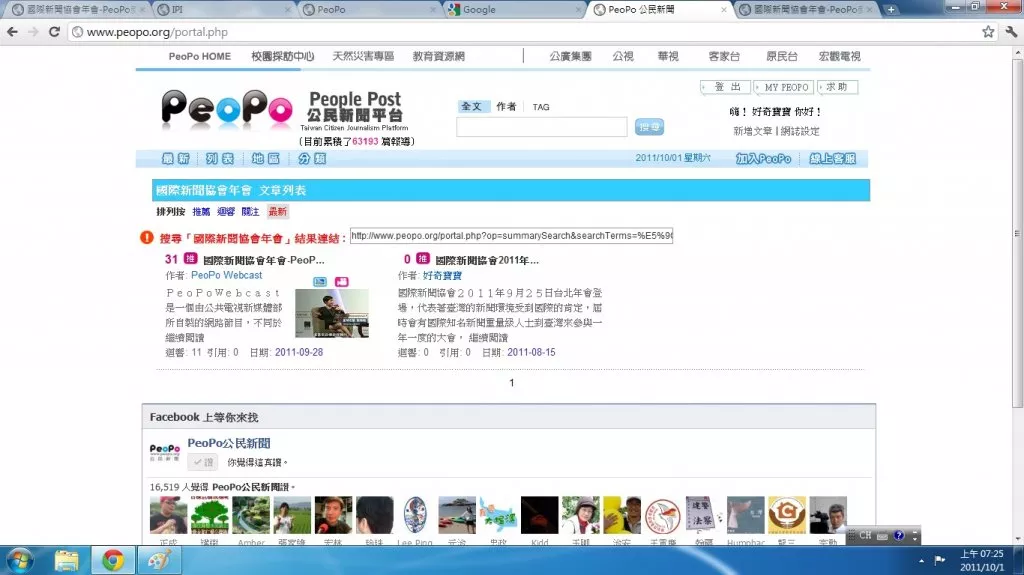The width and height of the screenshot is (1024, 575).
Task: Click the PeoPo Facebook page logo
Action: click(165, 452)
